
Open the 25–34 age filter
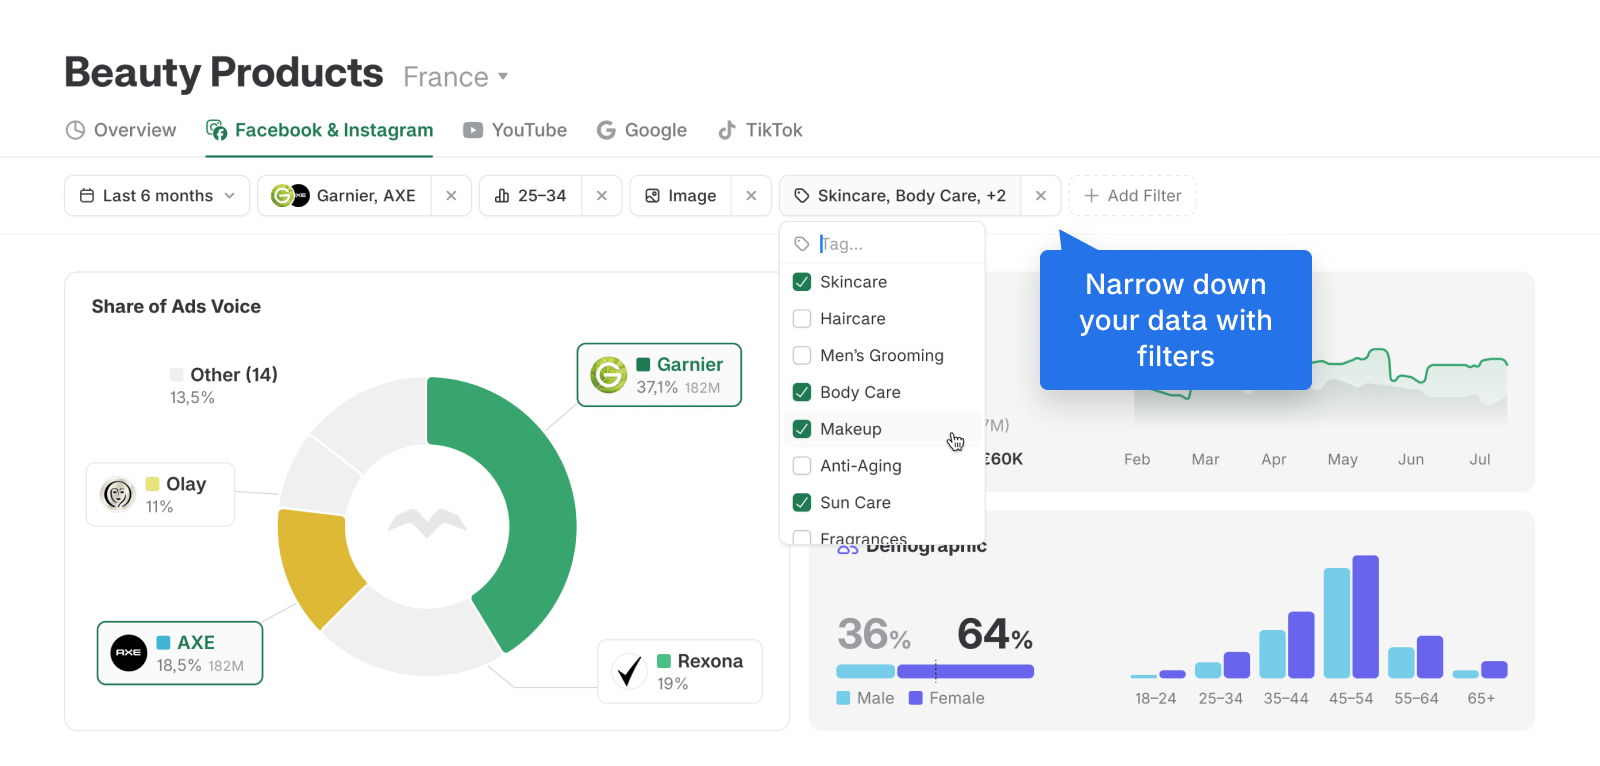(x=531, y=196)
